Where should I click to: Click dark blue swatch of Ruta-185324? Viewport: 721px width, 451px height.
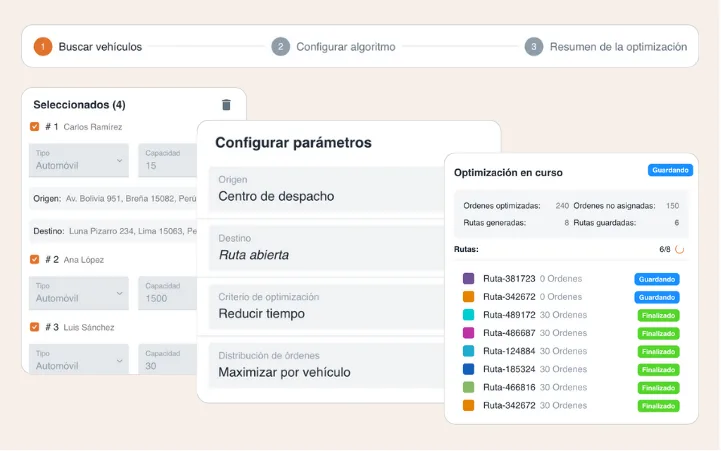[468, 369]
